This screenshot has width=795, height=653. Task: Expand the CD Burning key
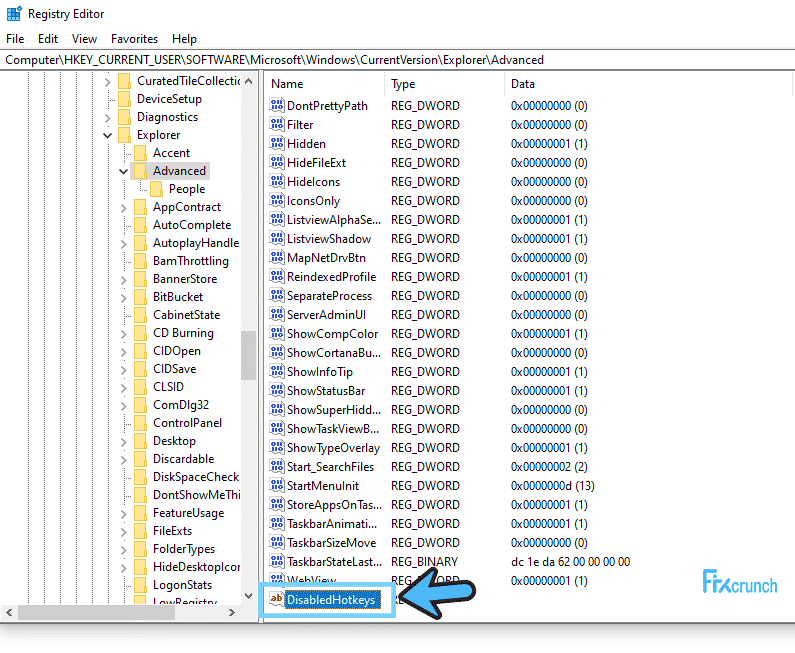(x=123, y=334)
